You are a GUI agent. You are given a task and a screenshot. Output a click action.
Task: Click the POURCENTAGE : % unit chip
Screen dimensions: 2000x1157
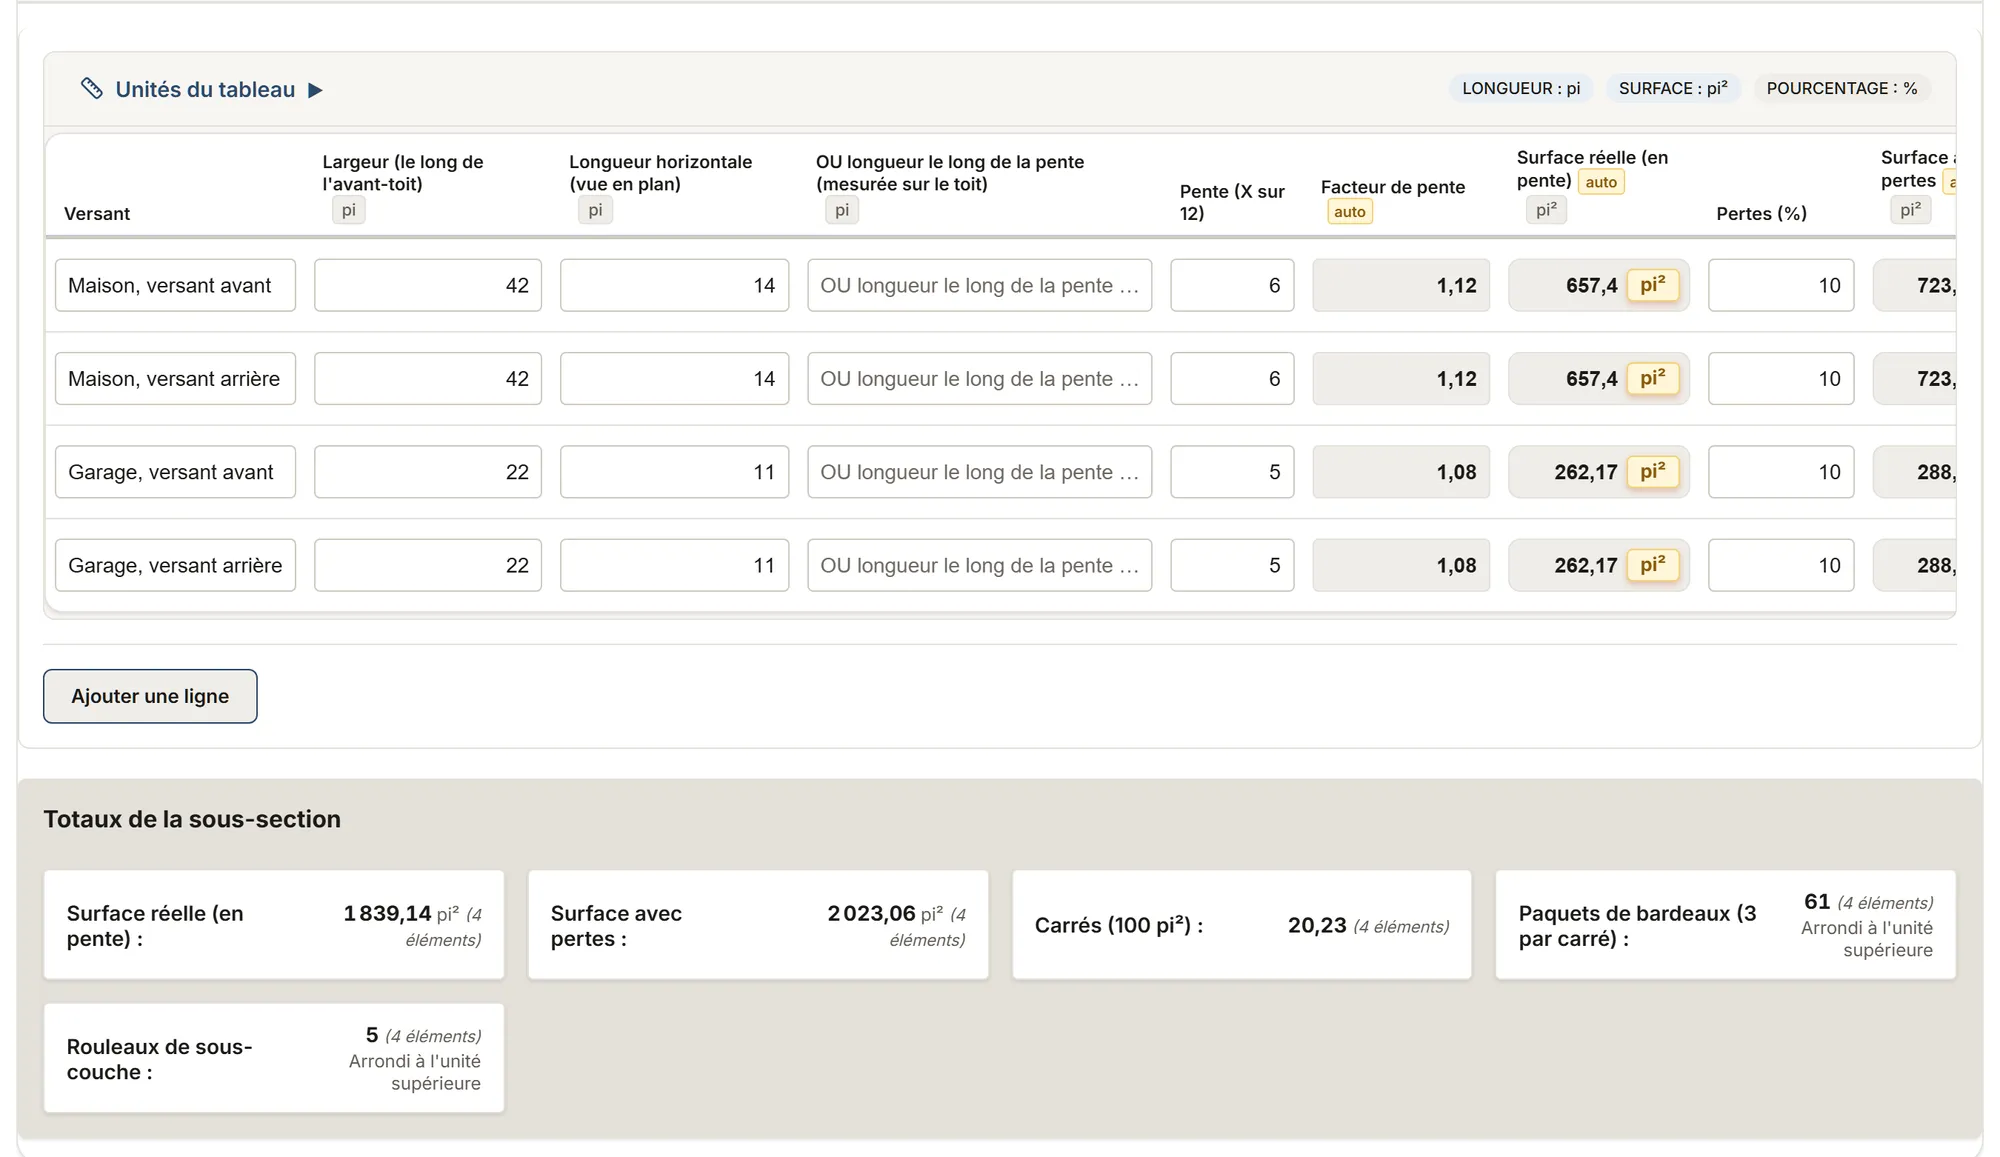point(1842,88)
